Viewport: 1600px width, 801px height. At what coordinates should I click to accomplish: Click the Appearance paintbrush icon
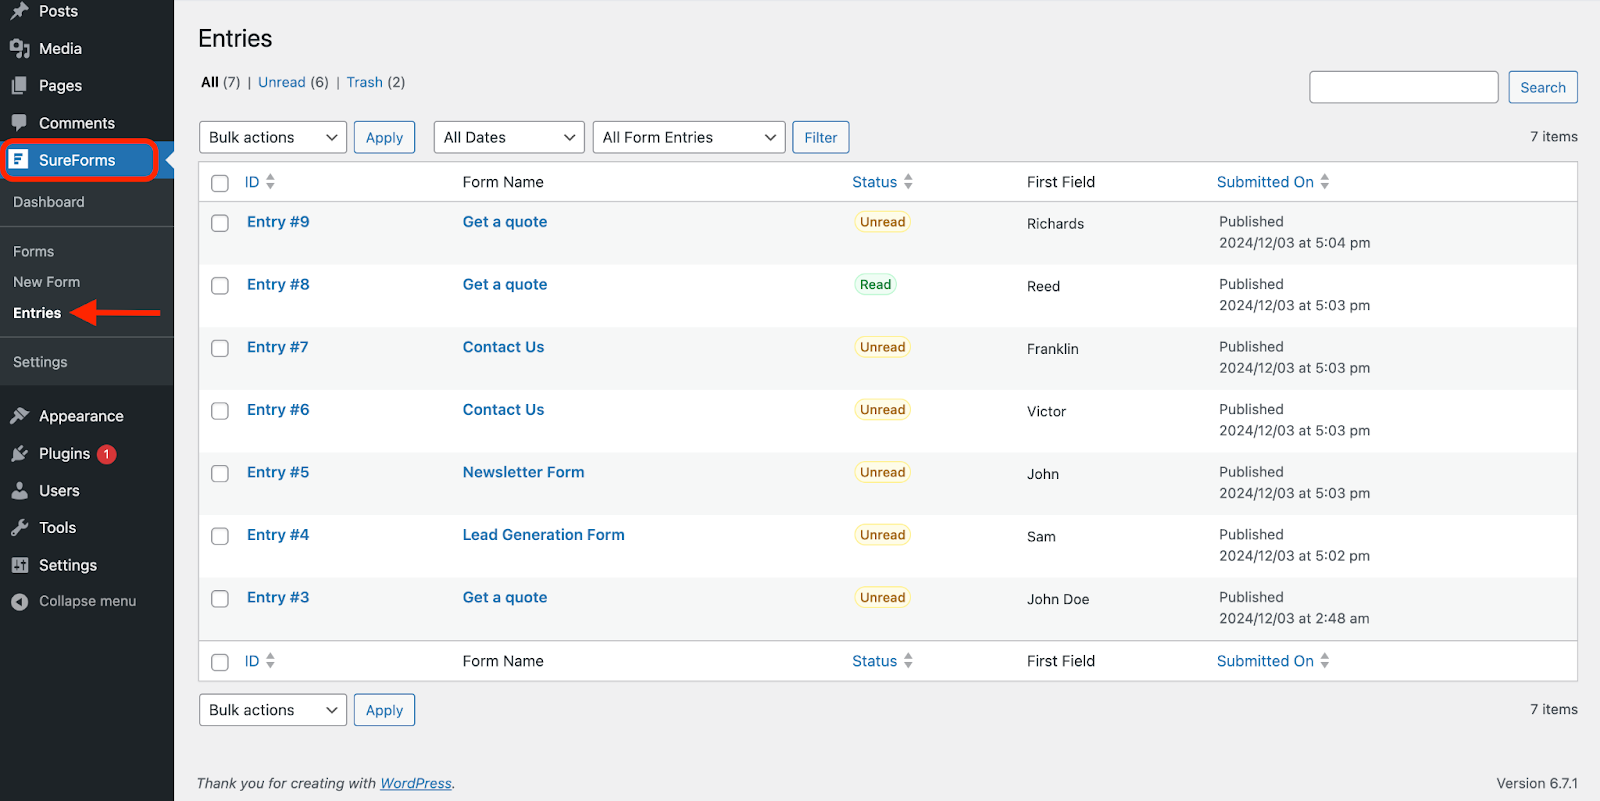click(19, 415)
